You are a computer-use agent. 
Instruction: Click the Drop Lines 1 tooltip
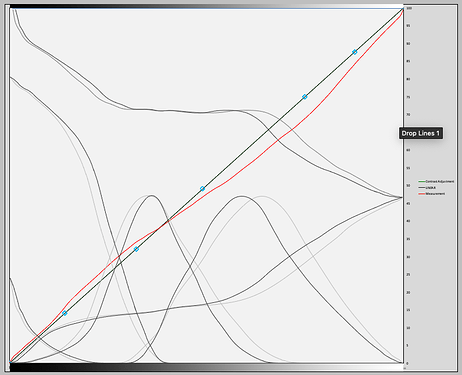tap(421, 133)
